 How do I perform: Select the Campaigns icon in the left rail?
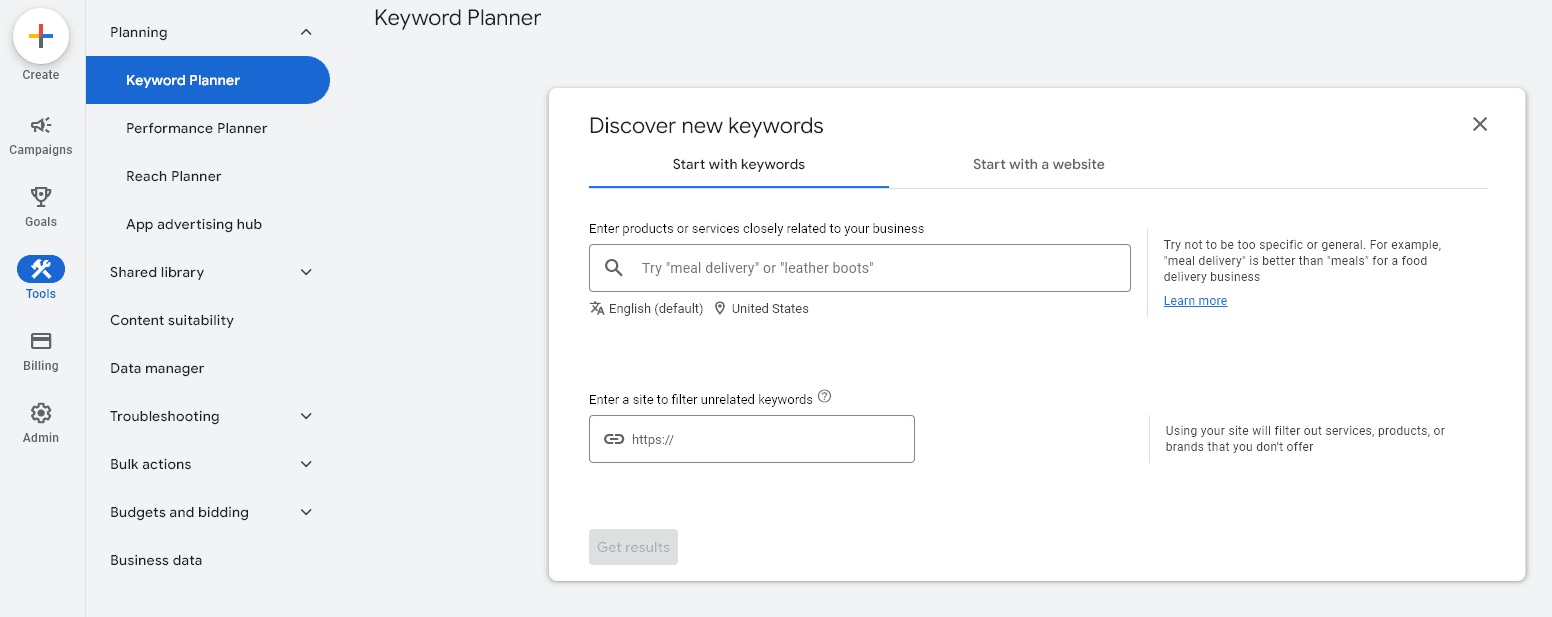coord(40,125)
